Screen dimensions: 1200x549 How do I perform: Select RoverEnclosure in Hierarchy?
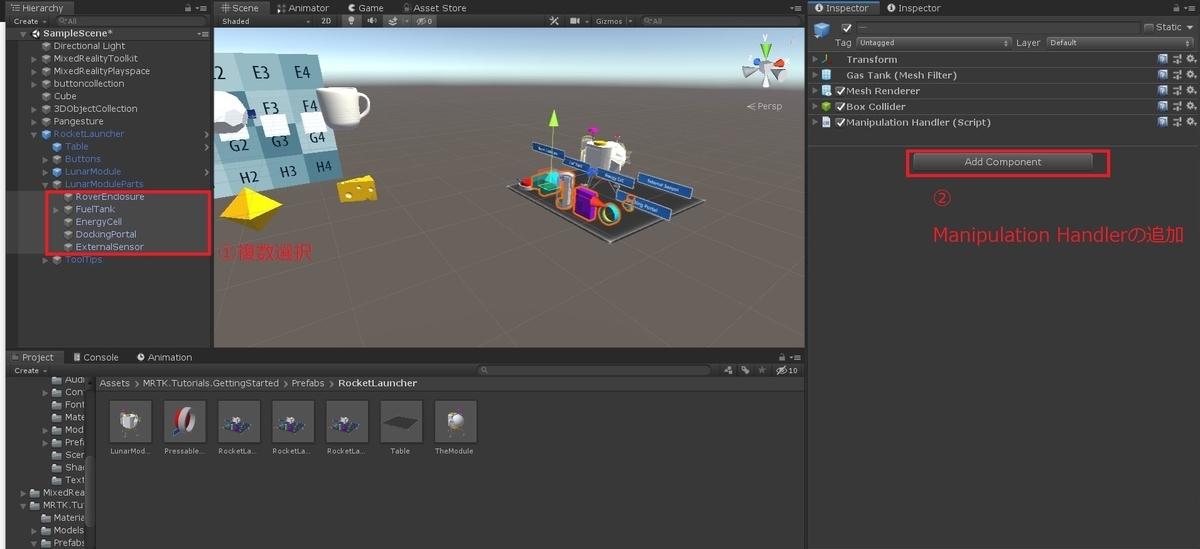(109, 197)
